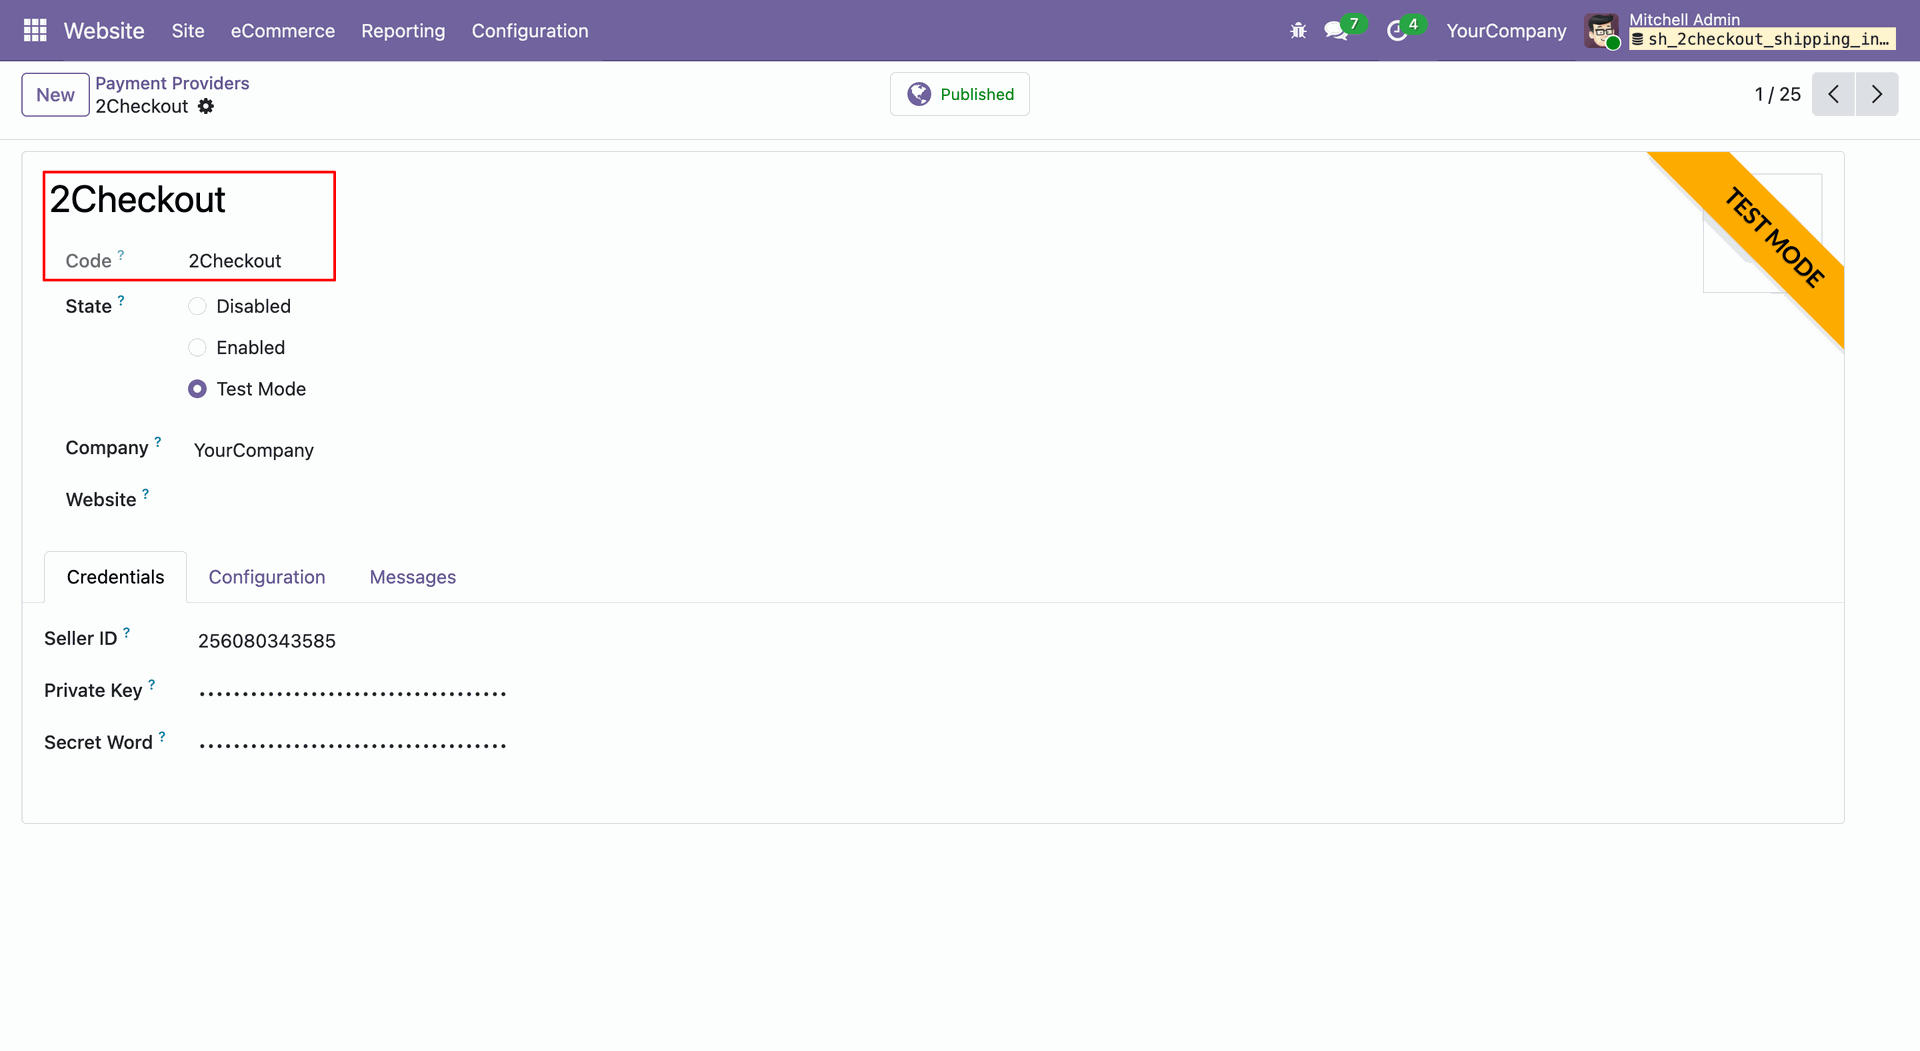Click the Company help question mark

point(158,441)
